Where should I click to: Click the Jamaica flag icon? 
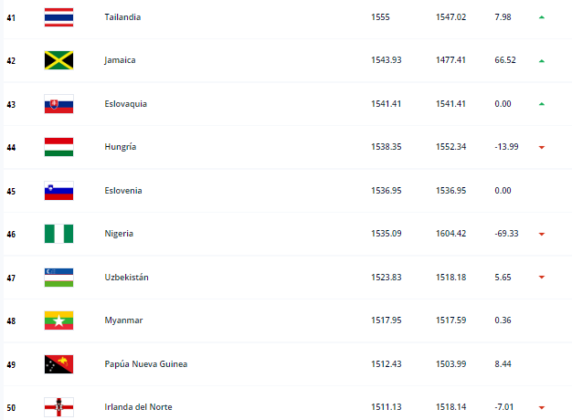tap(59, 60)
